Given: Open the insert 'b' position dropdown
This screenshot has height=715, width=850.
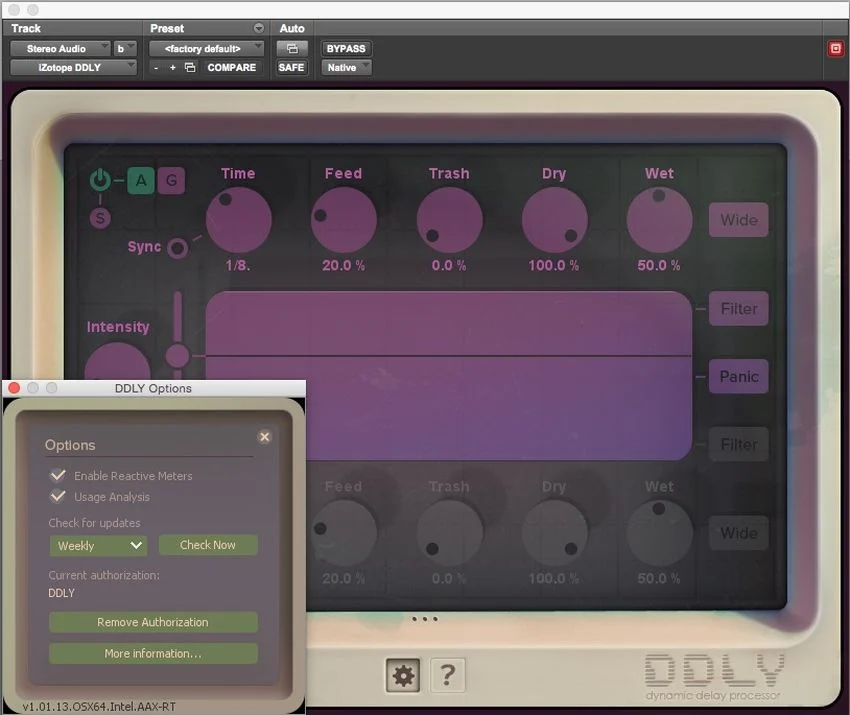Looking at the screenshot, I should [125, 49].
